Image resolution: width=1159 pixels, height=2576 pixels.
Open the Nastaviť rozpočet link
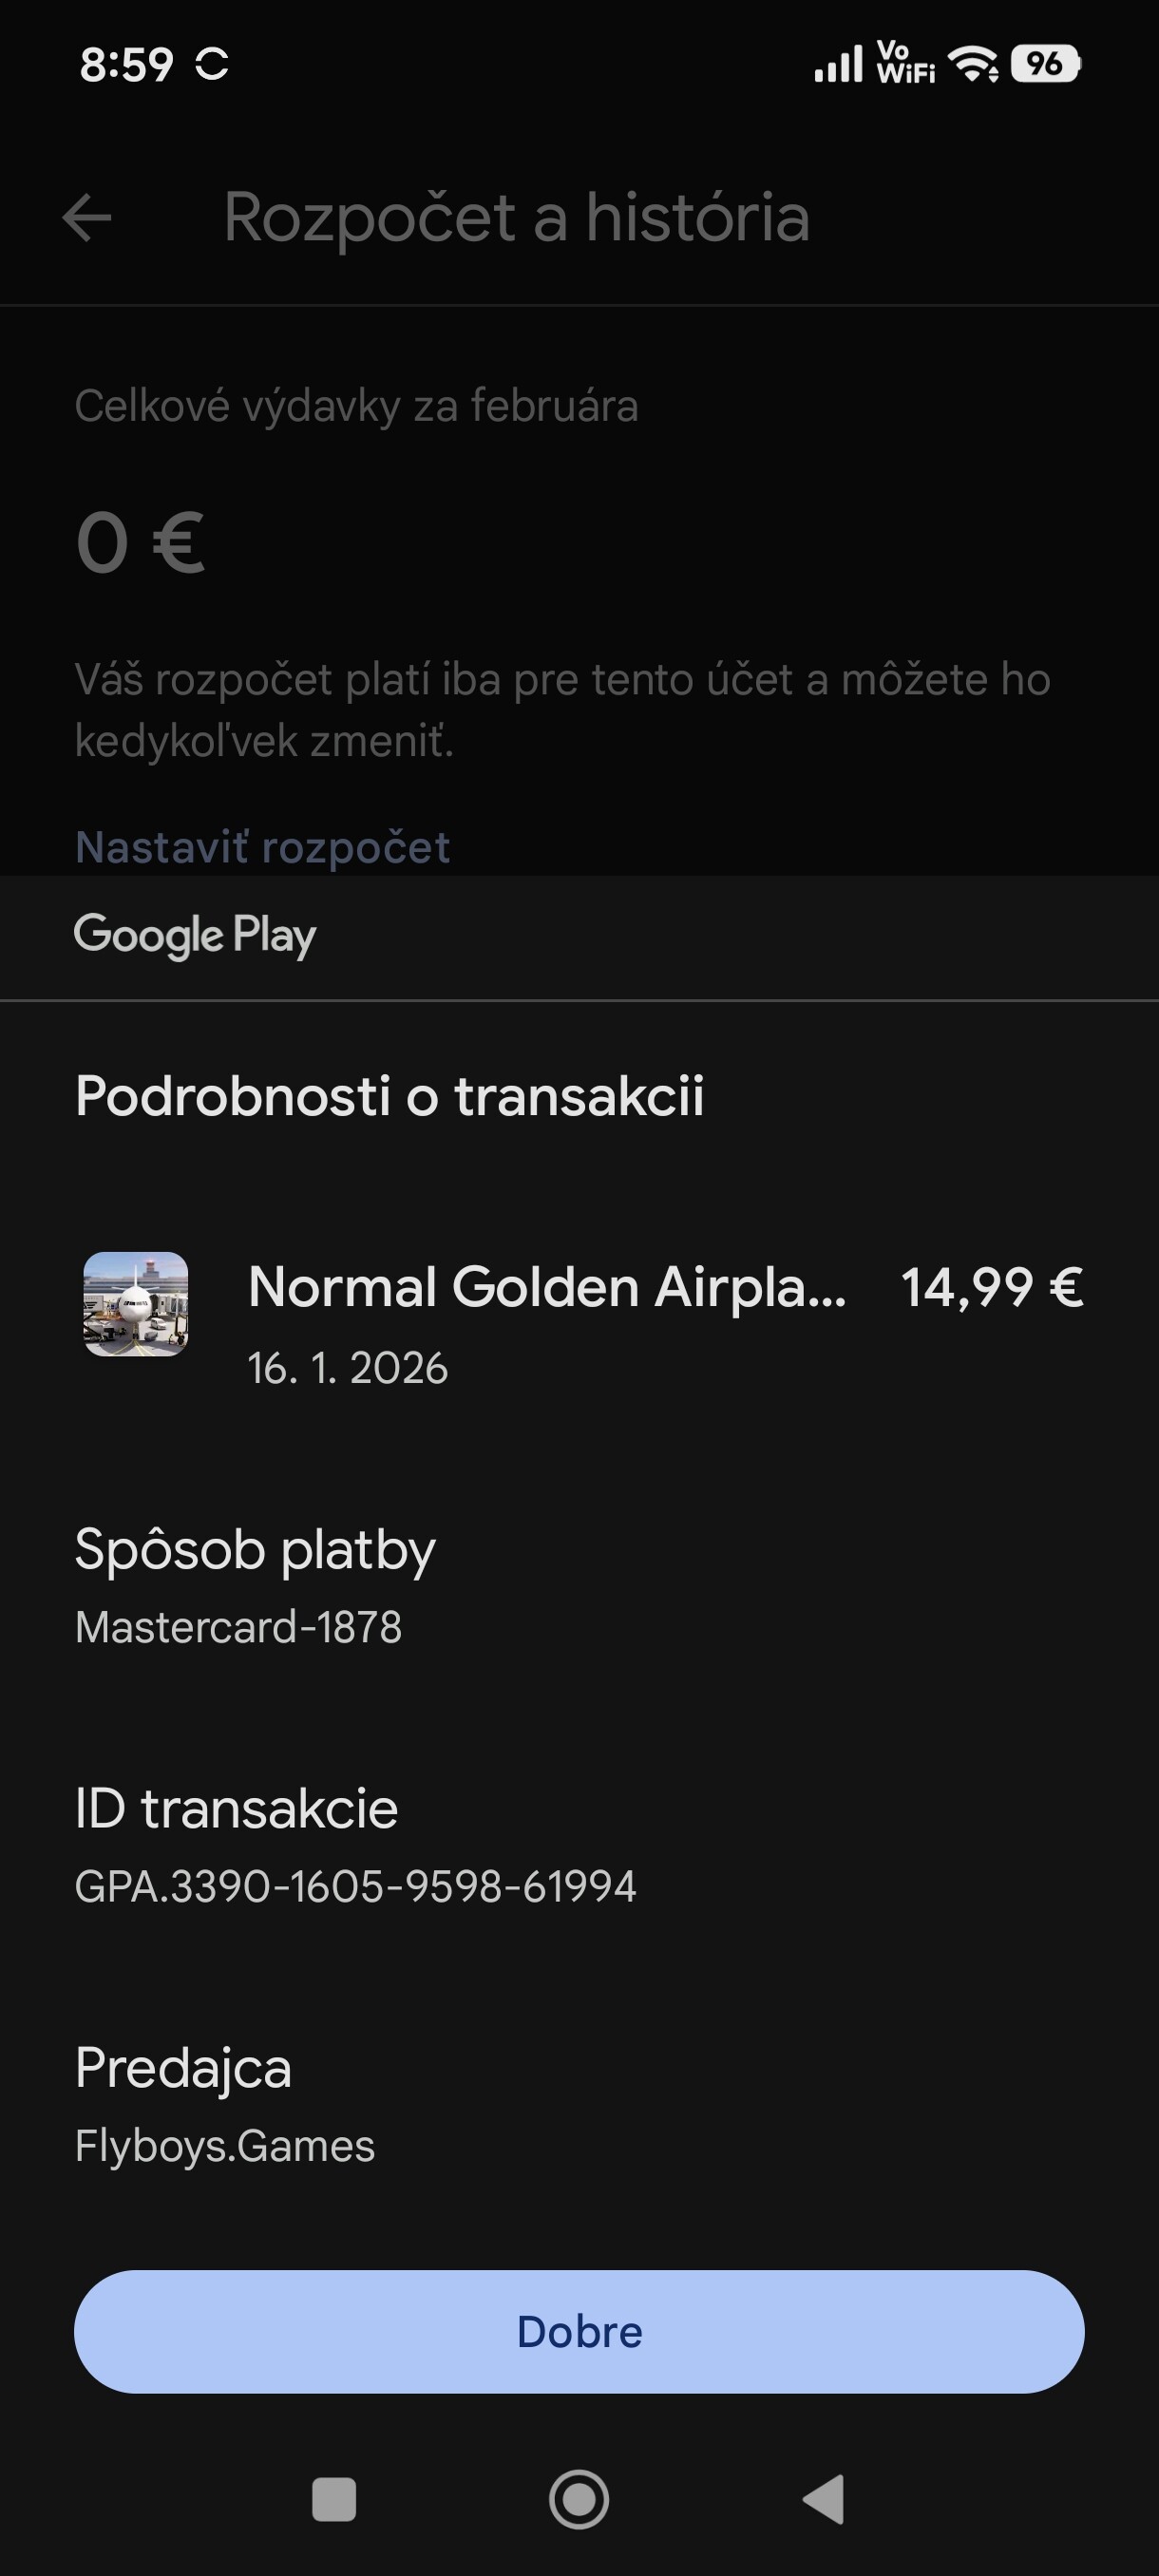pyautogui.click(x=262, y=847)
